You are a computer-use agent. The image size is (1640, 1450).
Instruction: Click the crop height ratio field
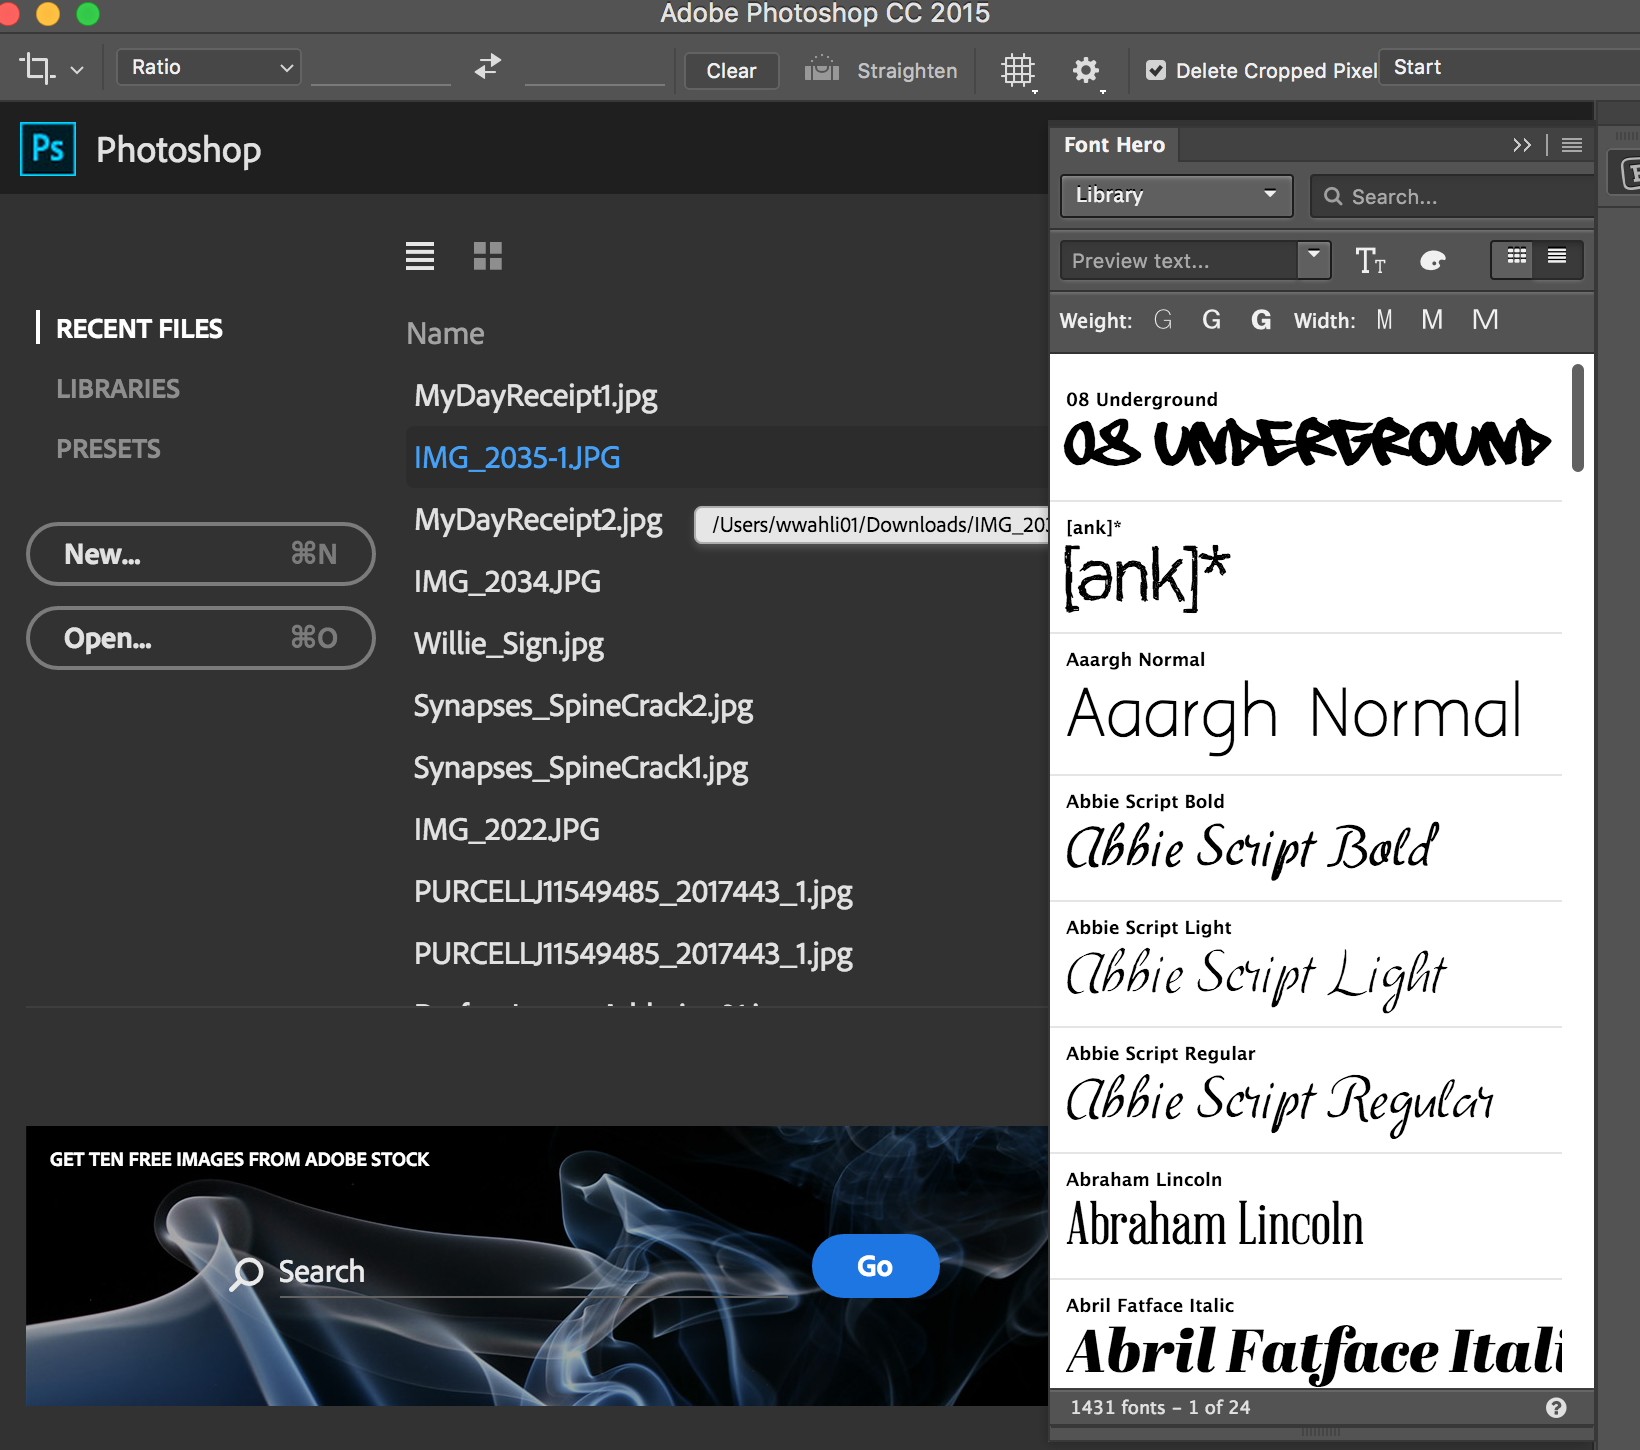[x=595, y=68]
